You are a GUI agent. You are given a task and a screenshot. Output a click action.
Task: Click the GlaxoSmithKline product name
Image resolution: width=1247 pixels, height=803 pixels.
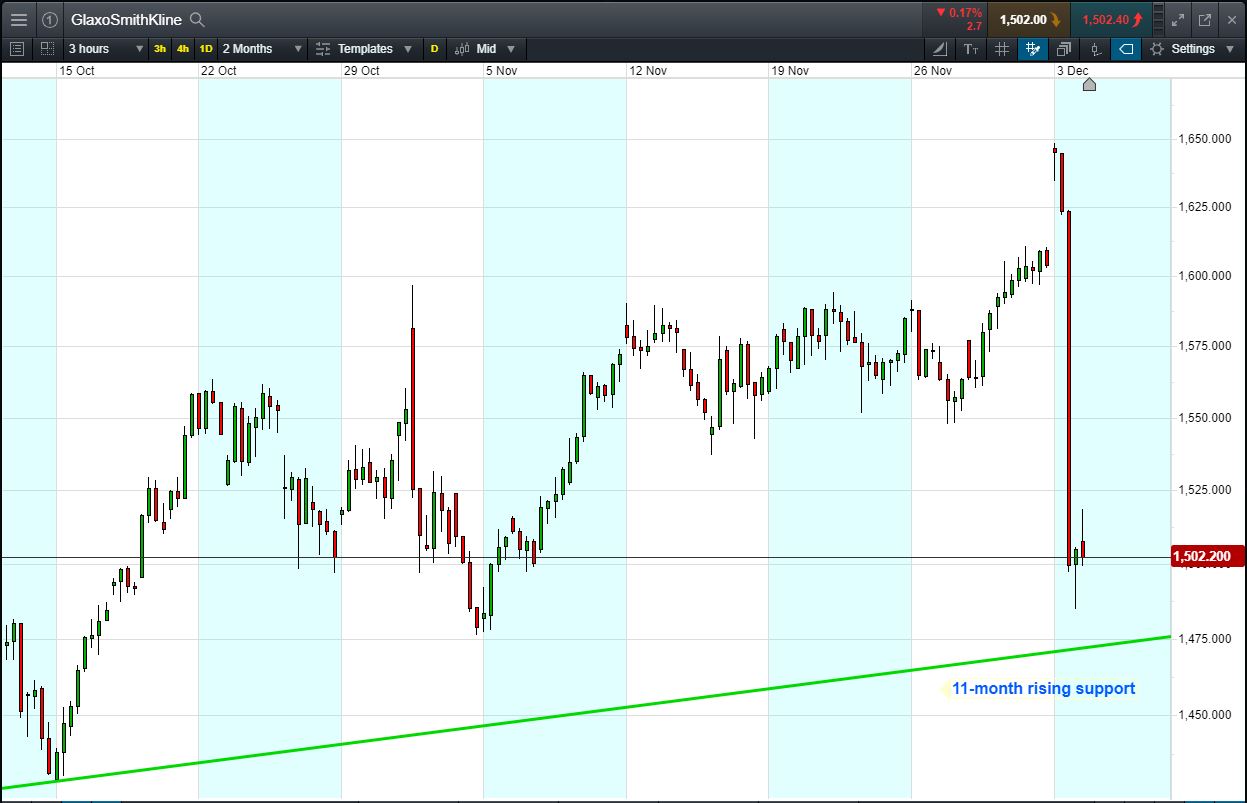click(x=126, y=19)
